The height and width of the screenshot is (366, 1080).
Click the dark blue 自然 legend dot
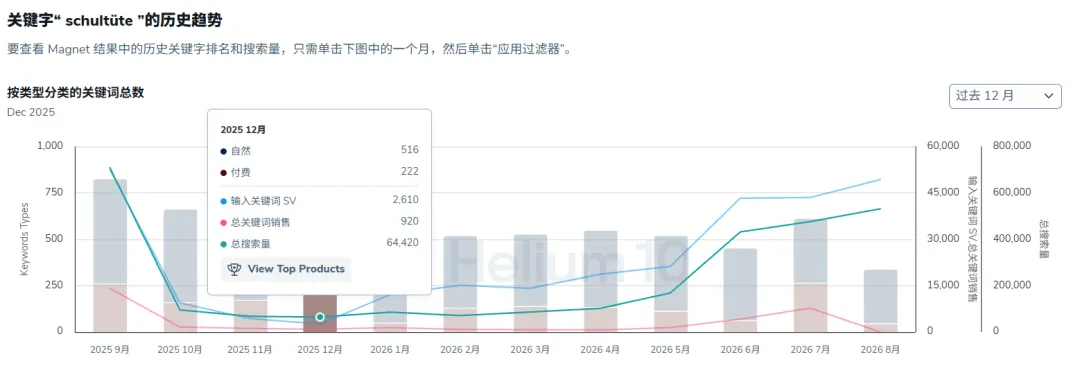pos(224,151)
